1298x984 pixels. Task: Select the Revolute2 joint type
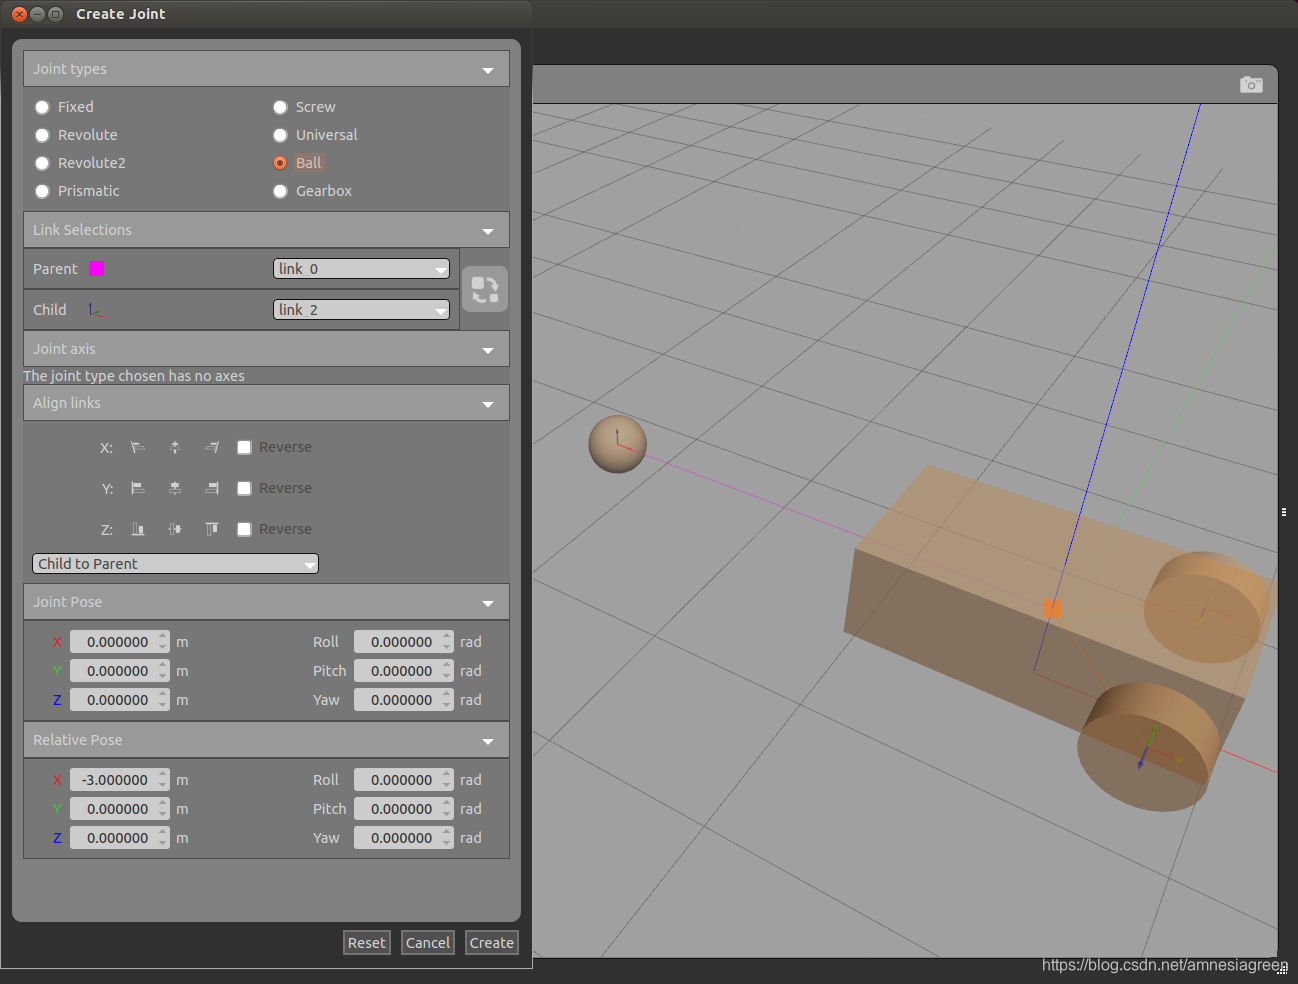(42, 163)
